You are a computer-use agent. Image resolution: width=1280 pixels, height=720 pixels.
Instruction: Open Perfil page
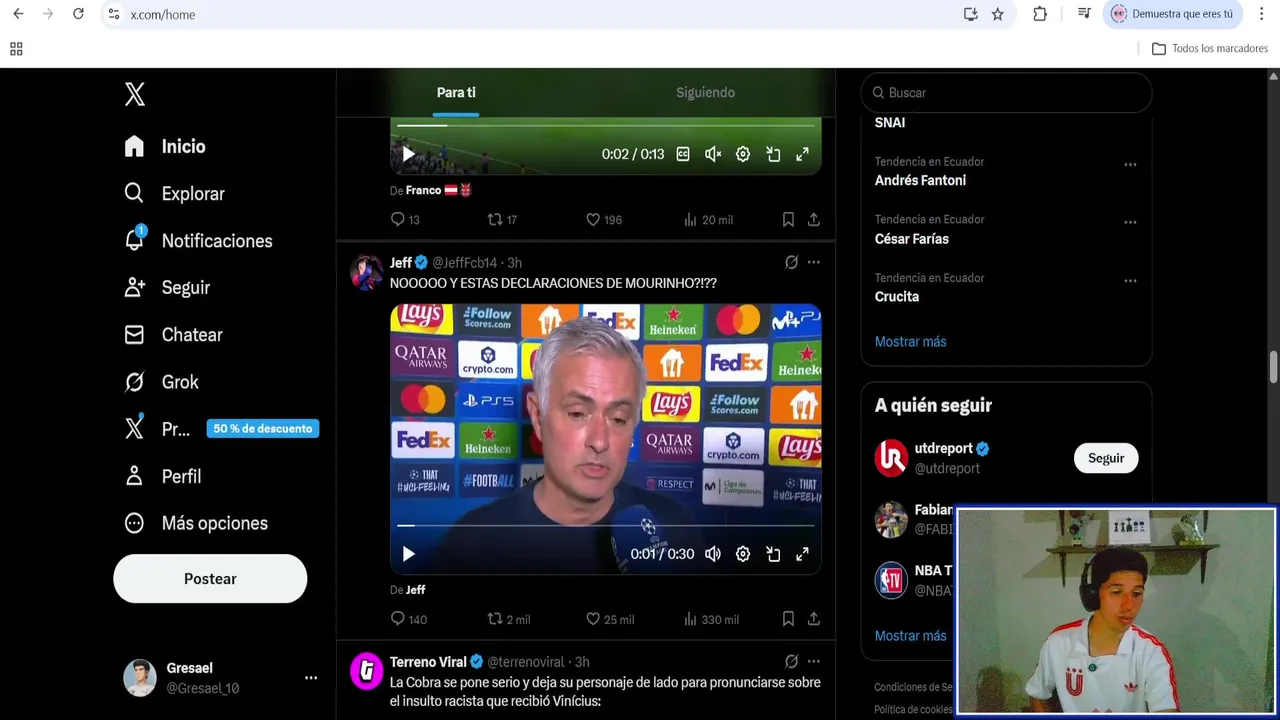tap(162, 476)
